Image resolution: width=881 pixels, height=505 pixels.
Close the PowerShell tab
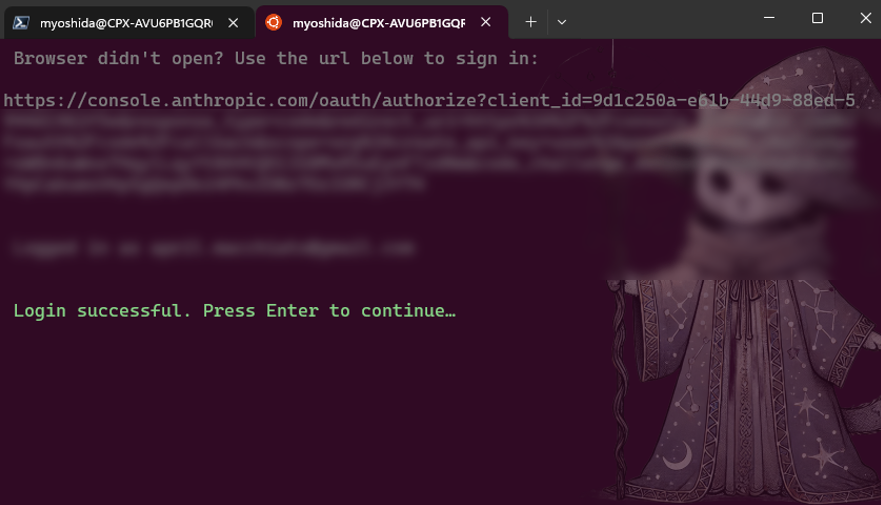(233, 22)
